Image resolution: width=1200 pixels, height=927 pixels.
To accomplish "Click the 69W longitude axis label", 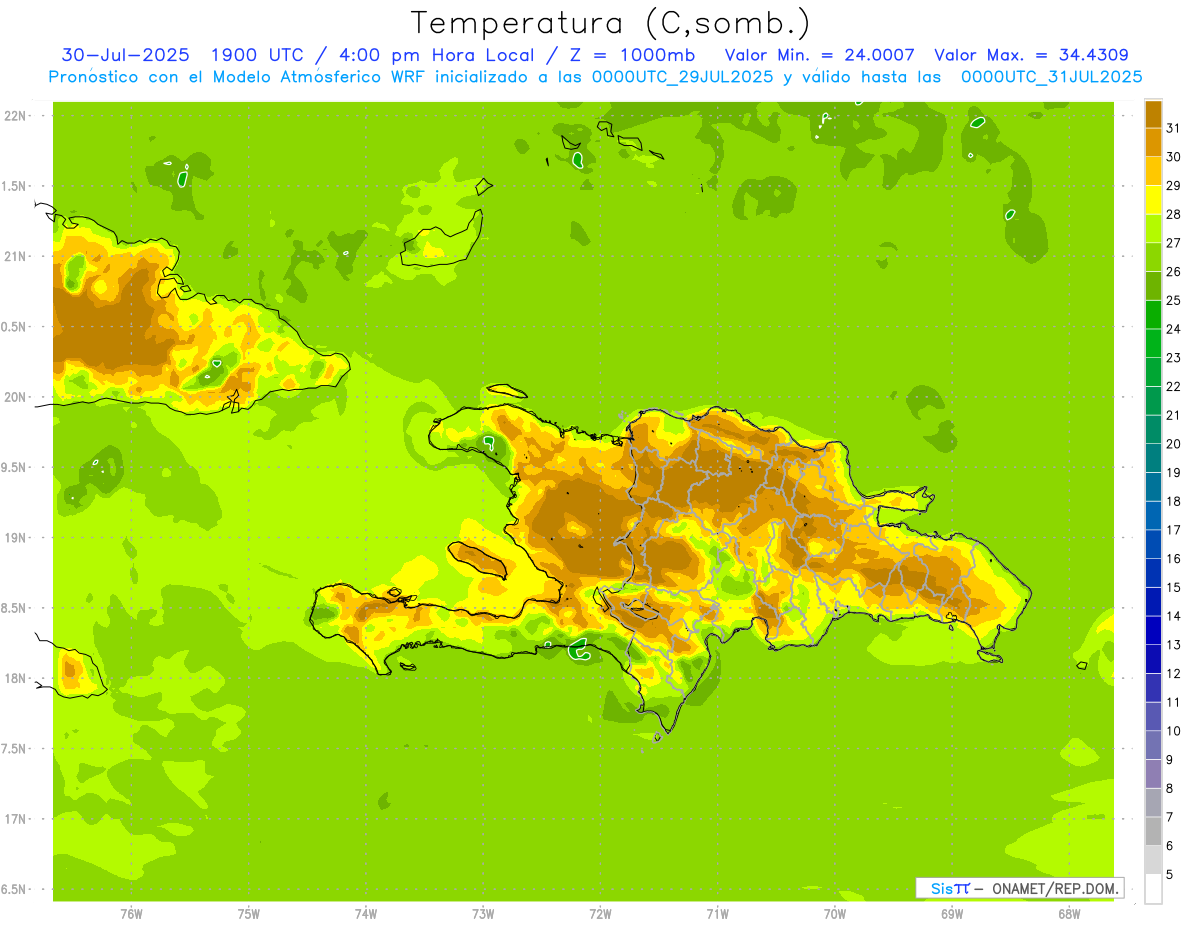I will point(952,915).
